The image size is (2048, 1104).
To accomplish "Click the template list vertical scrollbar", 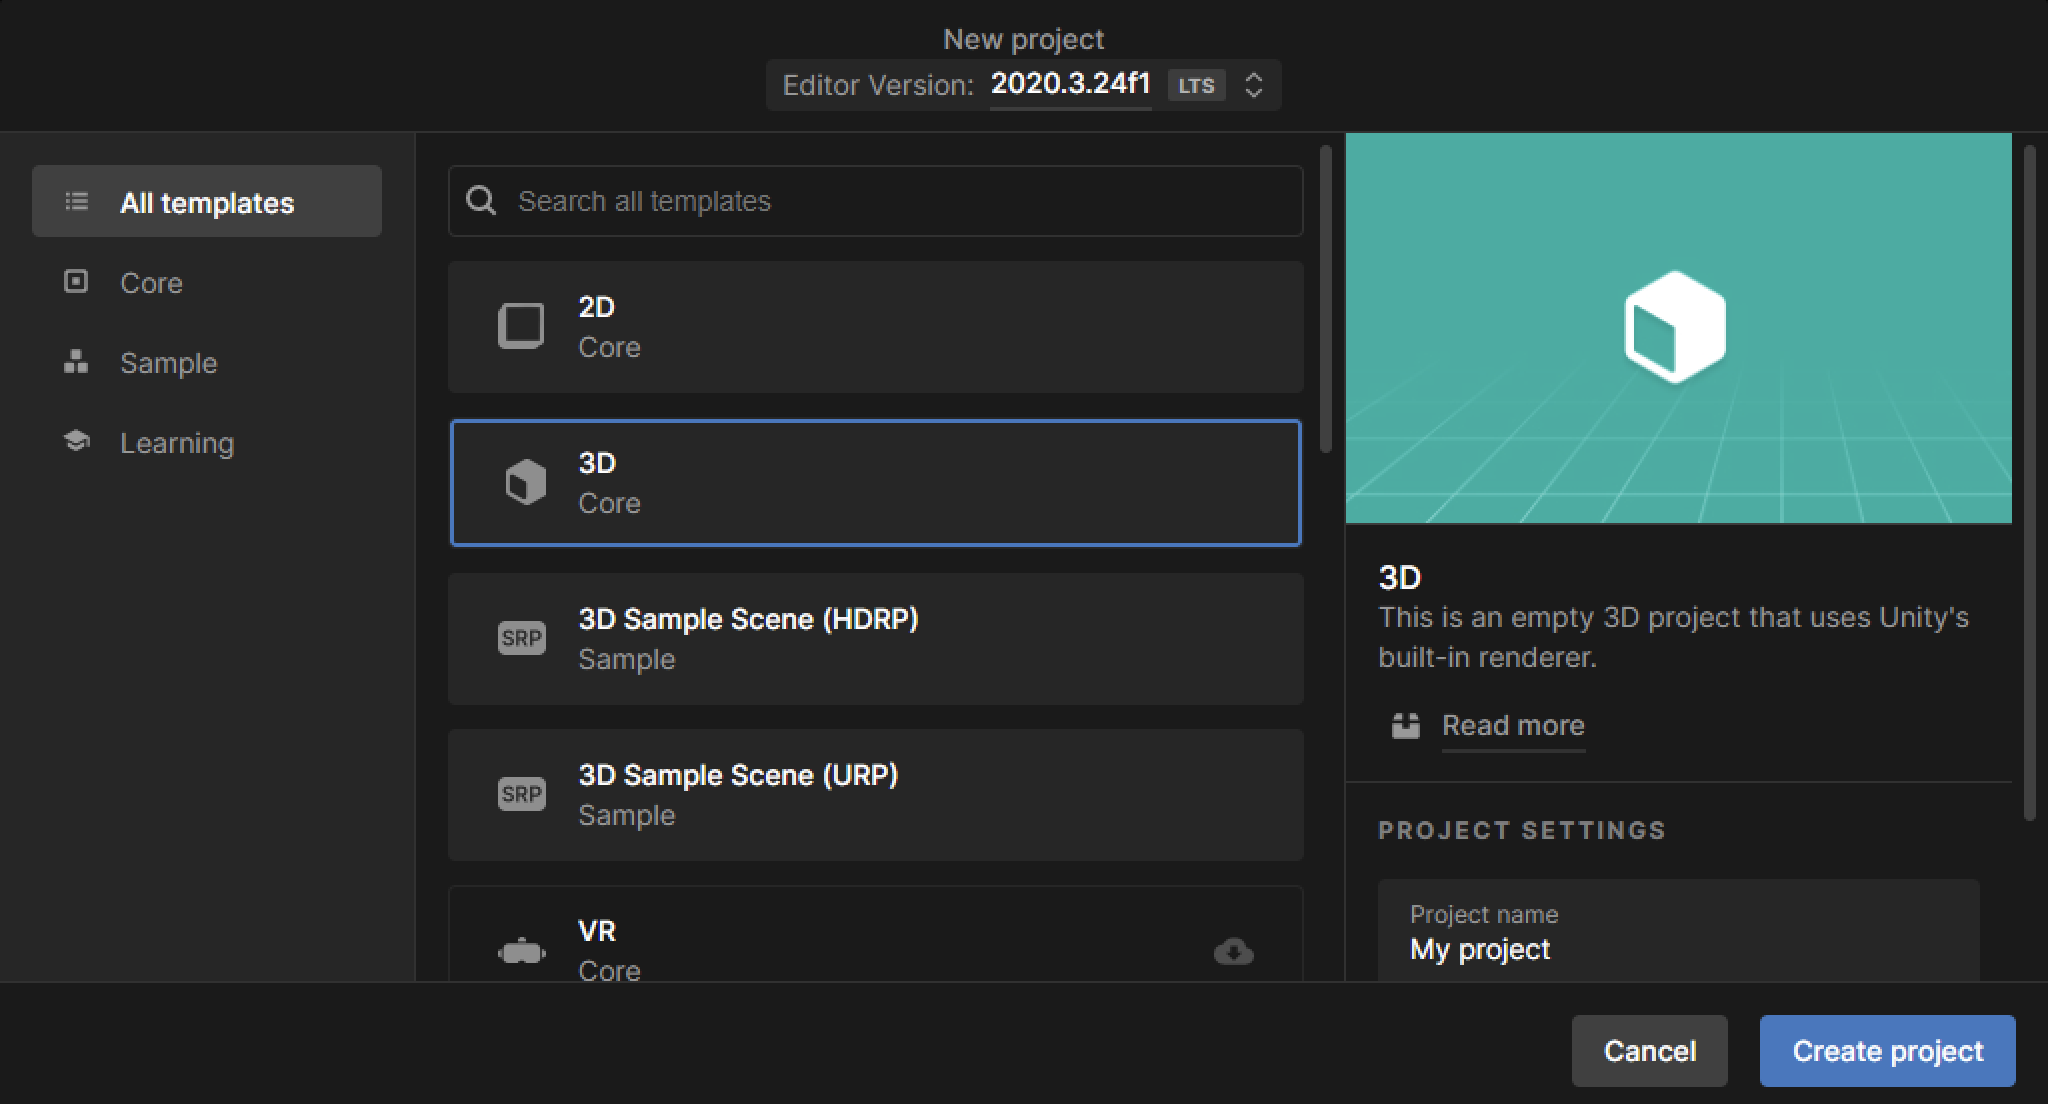I will [x=1325, y=300].
